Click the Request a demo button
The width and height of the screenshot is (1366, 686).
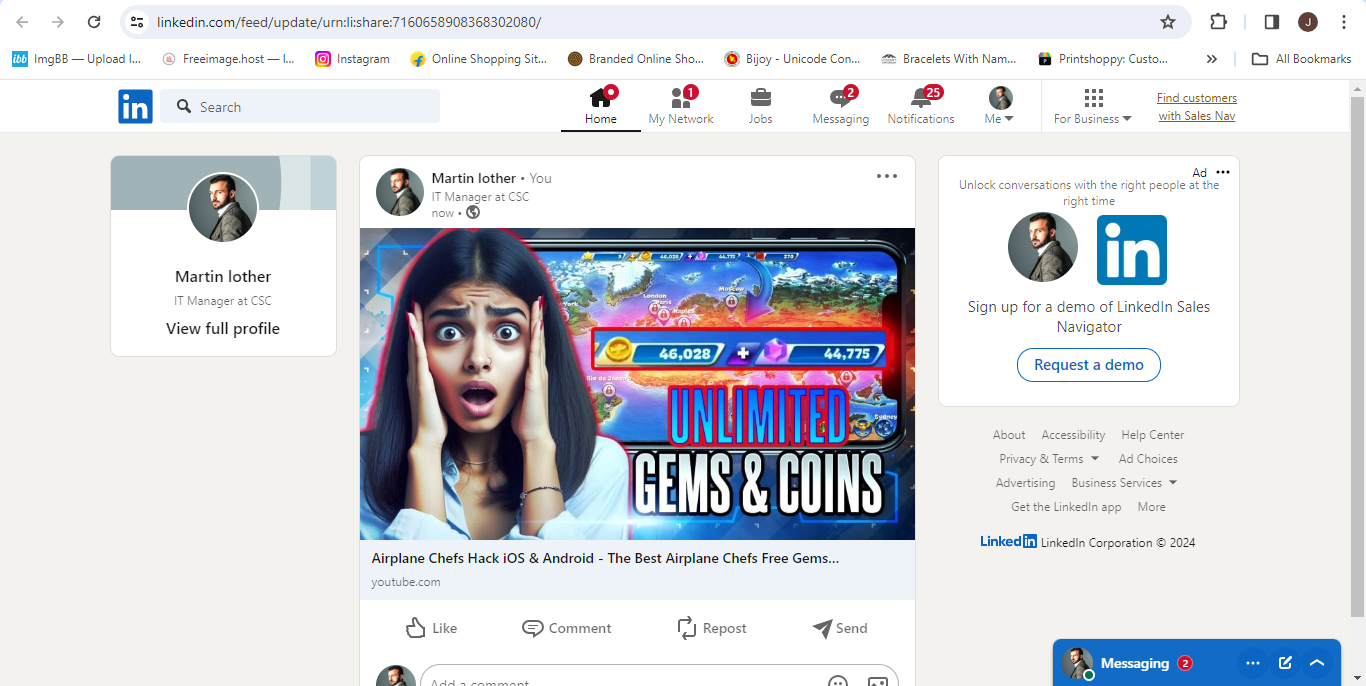click(1089, 365)
